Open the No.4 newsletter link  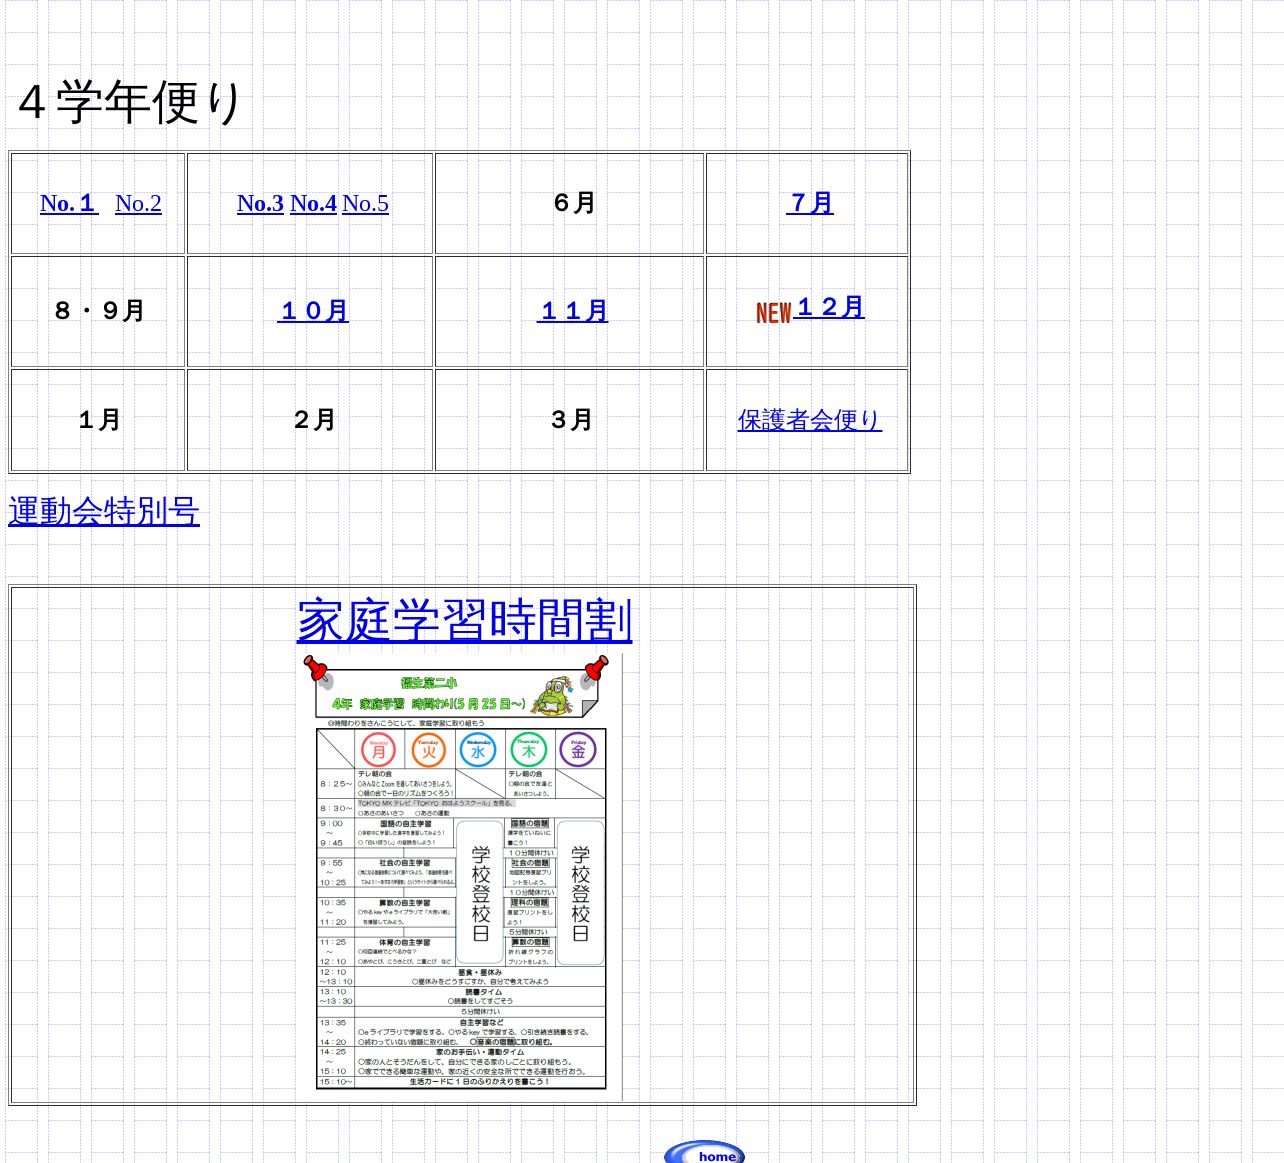coord(313,203)
